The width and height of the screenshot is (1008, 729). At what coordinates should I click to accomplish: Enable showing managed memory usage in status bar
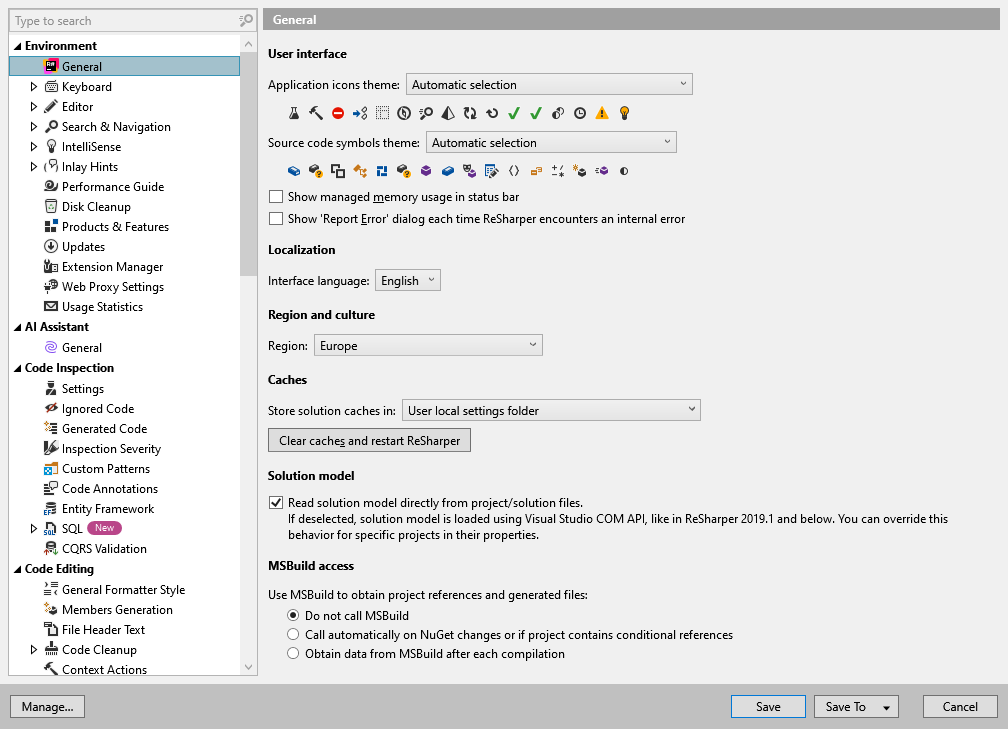tap(276, 197)
